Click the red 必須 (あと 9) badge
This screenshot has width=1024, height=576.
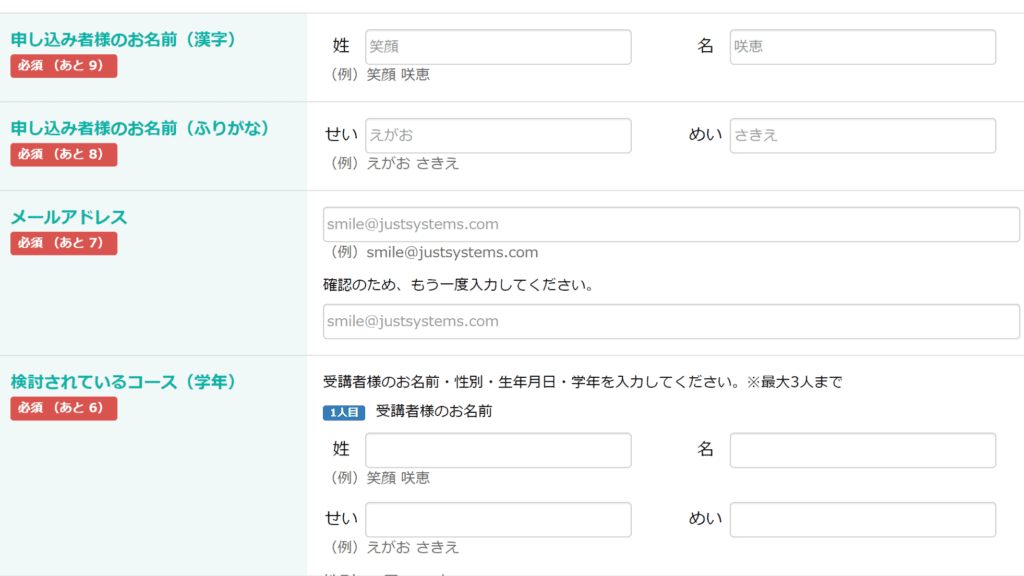click(64, 66)
